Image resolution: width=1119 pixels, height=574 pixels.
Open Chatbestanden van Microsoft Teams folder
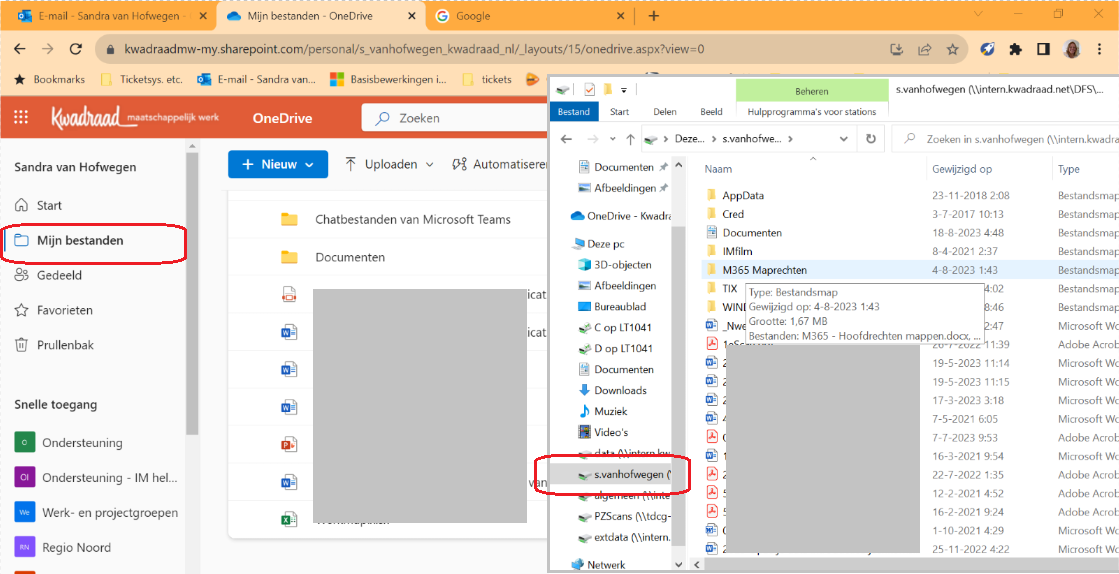(412, 219)
